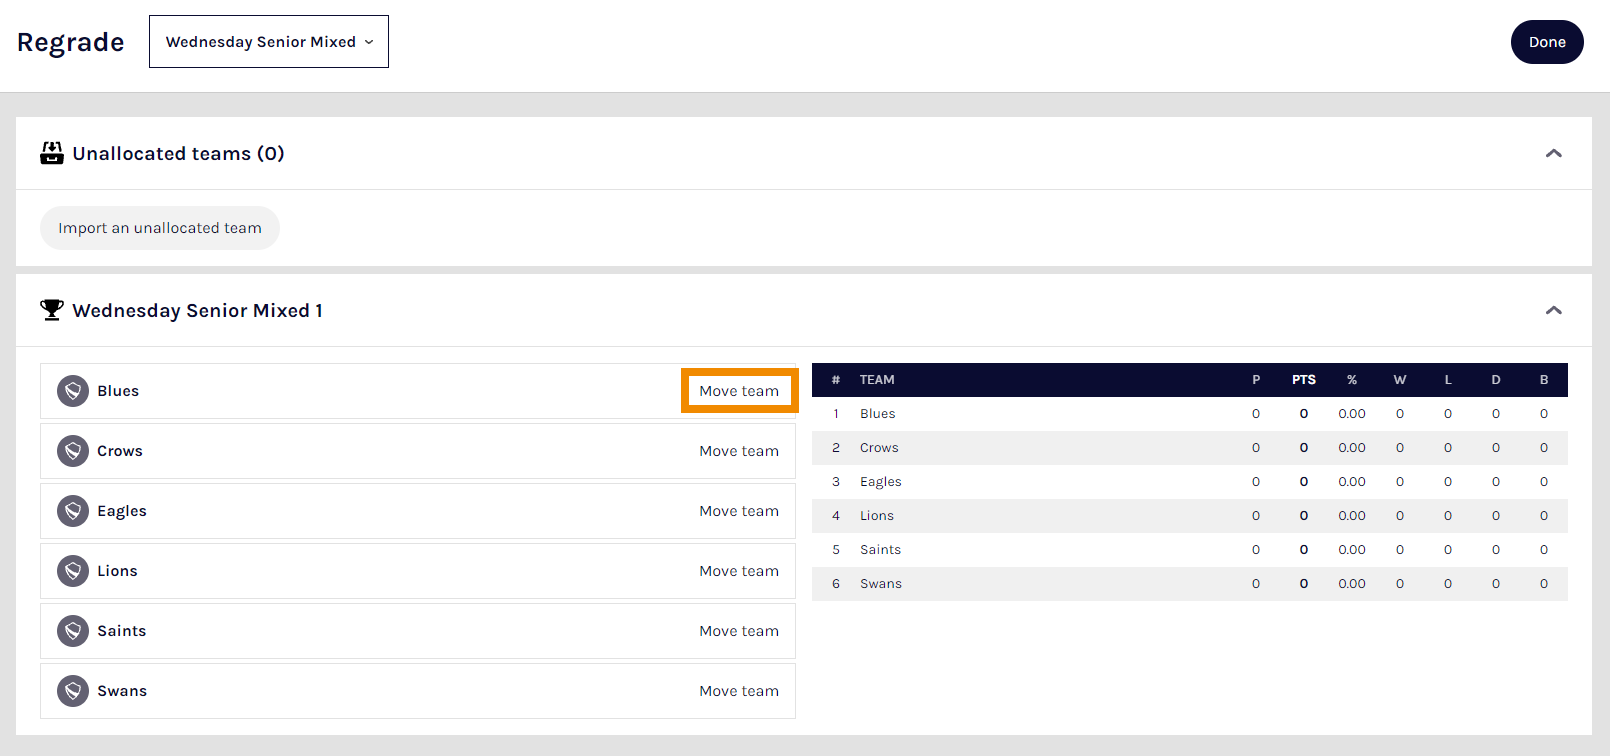This screenshot has width=1610, height=756.
Task: Click the Swans team shield icon
Action: [x=73, y=691]
